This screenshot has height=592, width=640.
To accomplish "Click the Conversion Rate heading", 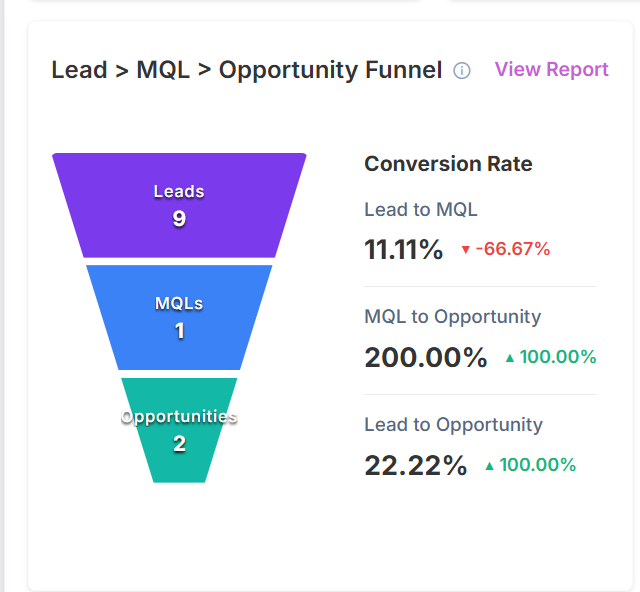I will pyautogui.click(x=448, y=164).
